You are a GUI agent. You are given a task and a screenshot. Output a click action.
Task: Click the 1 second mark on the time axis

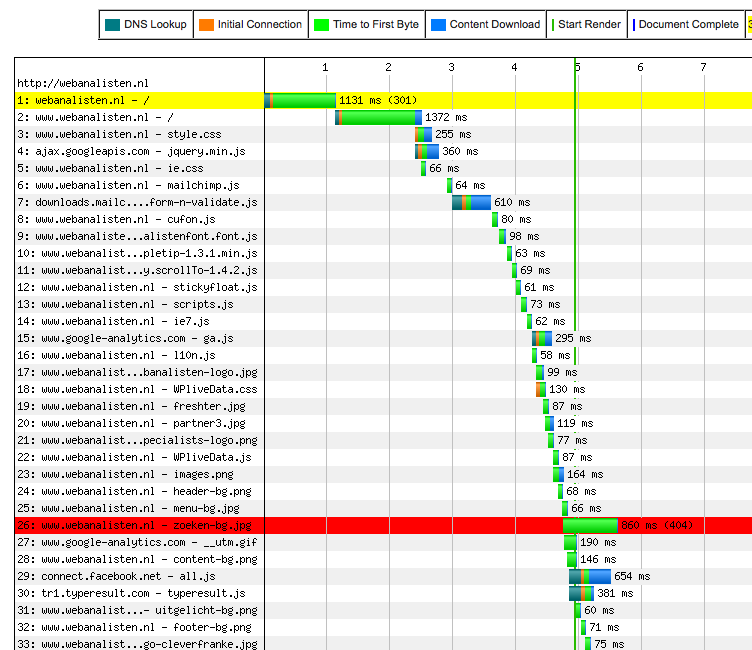[325, 67]
